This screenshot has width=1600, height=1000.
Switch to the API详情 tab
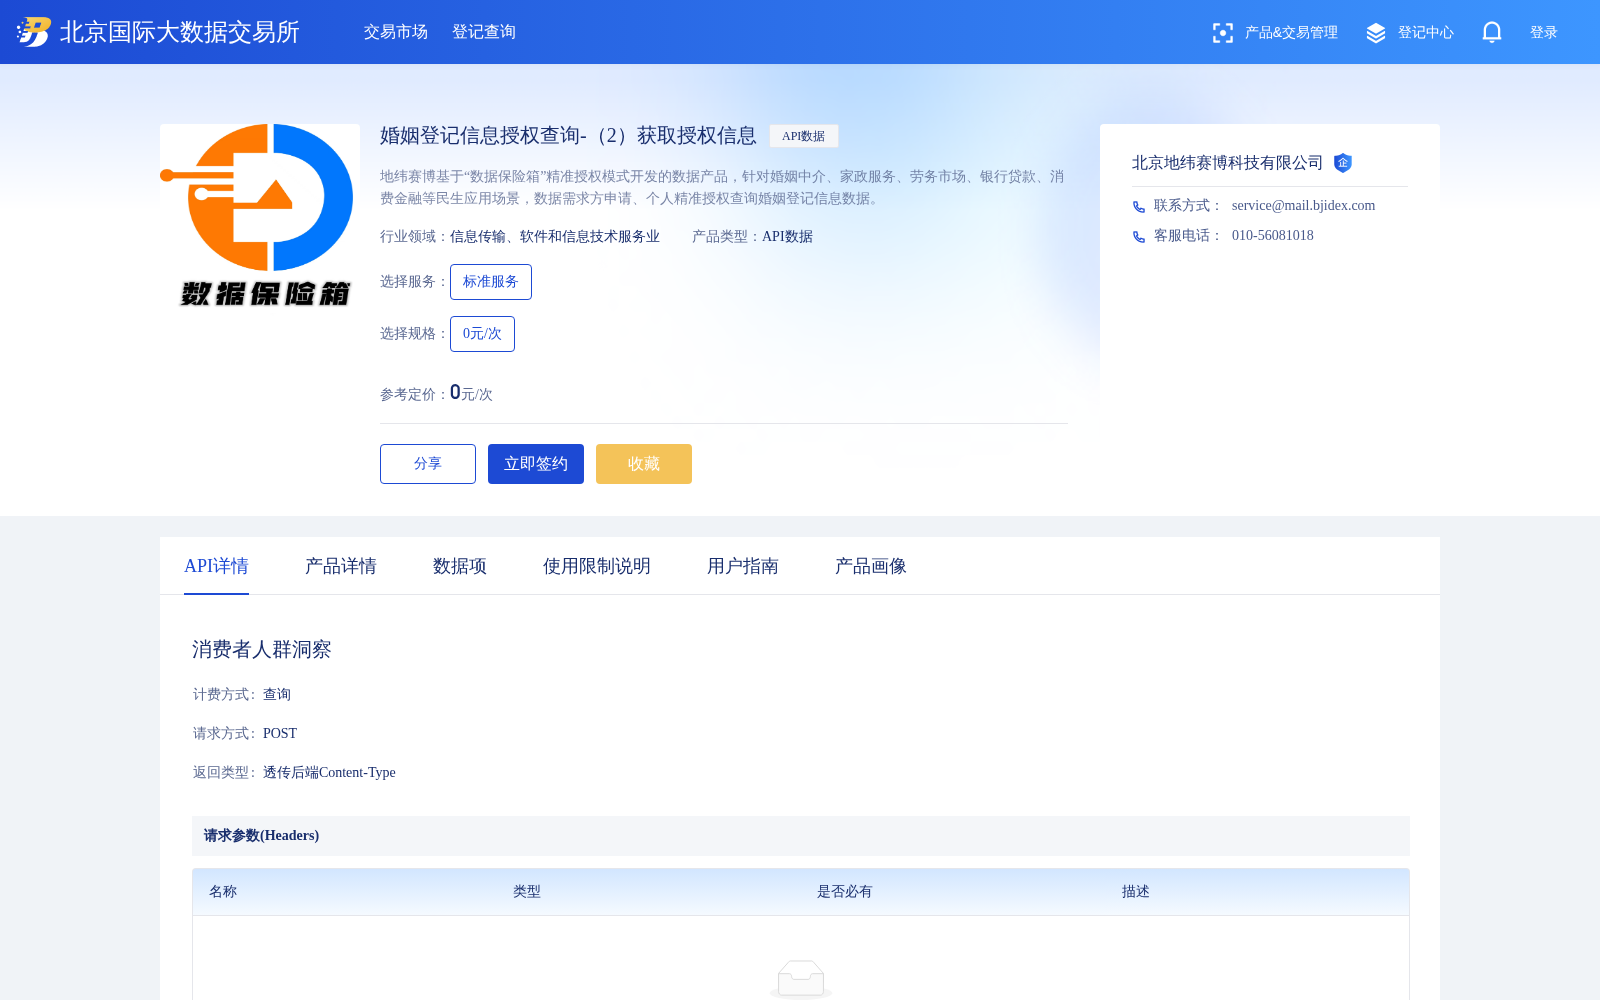[216, 566]
